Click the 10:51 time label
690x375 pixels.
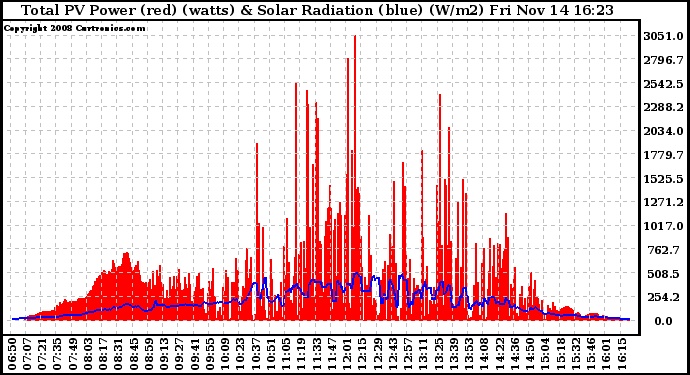pos(271,354)
